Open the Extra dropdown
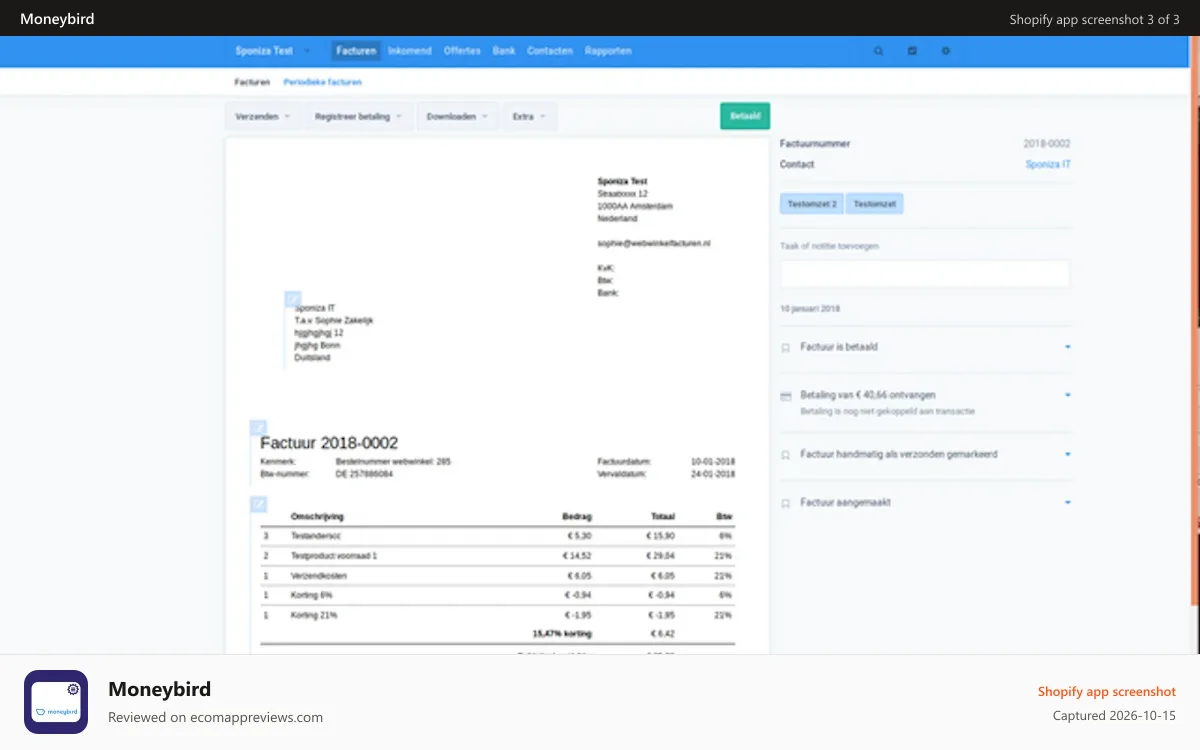The width and height of the screenshot is (1200, 750). [529, 117]
